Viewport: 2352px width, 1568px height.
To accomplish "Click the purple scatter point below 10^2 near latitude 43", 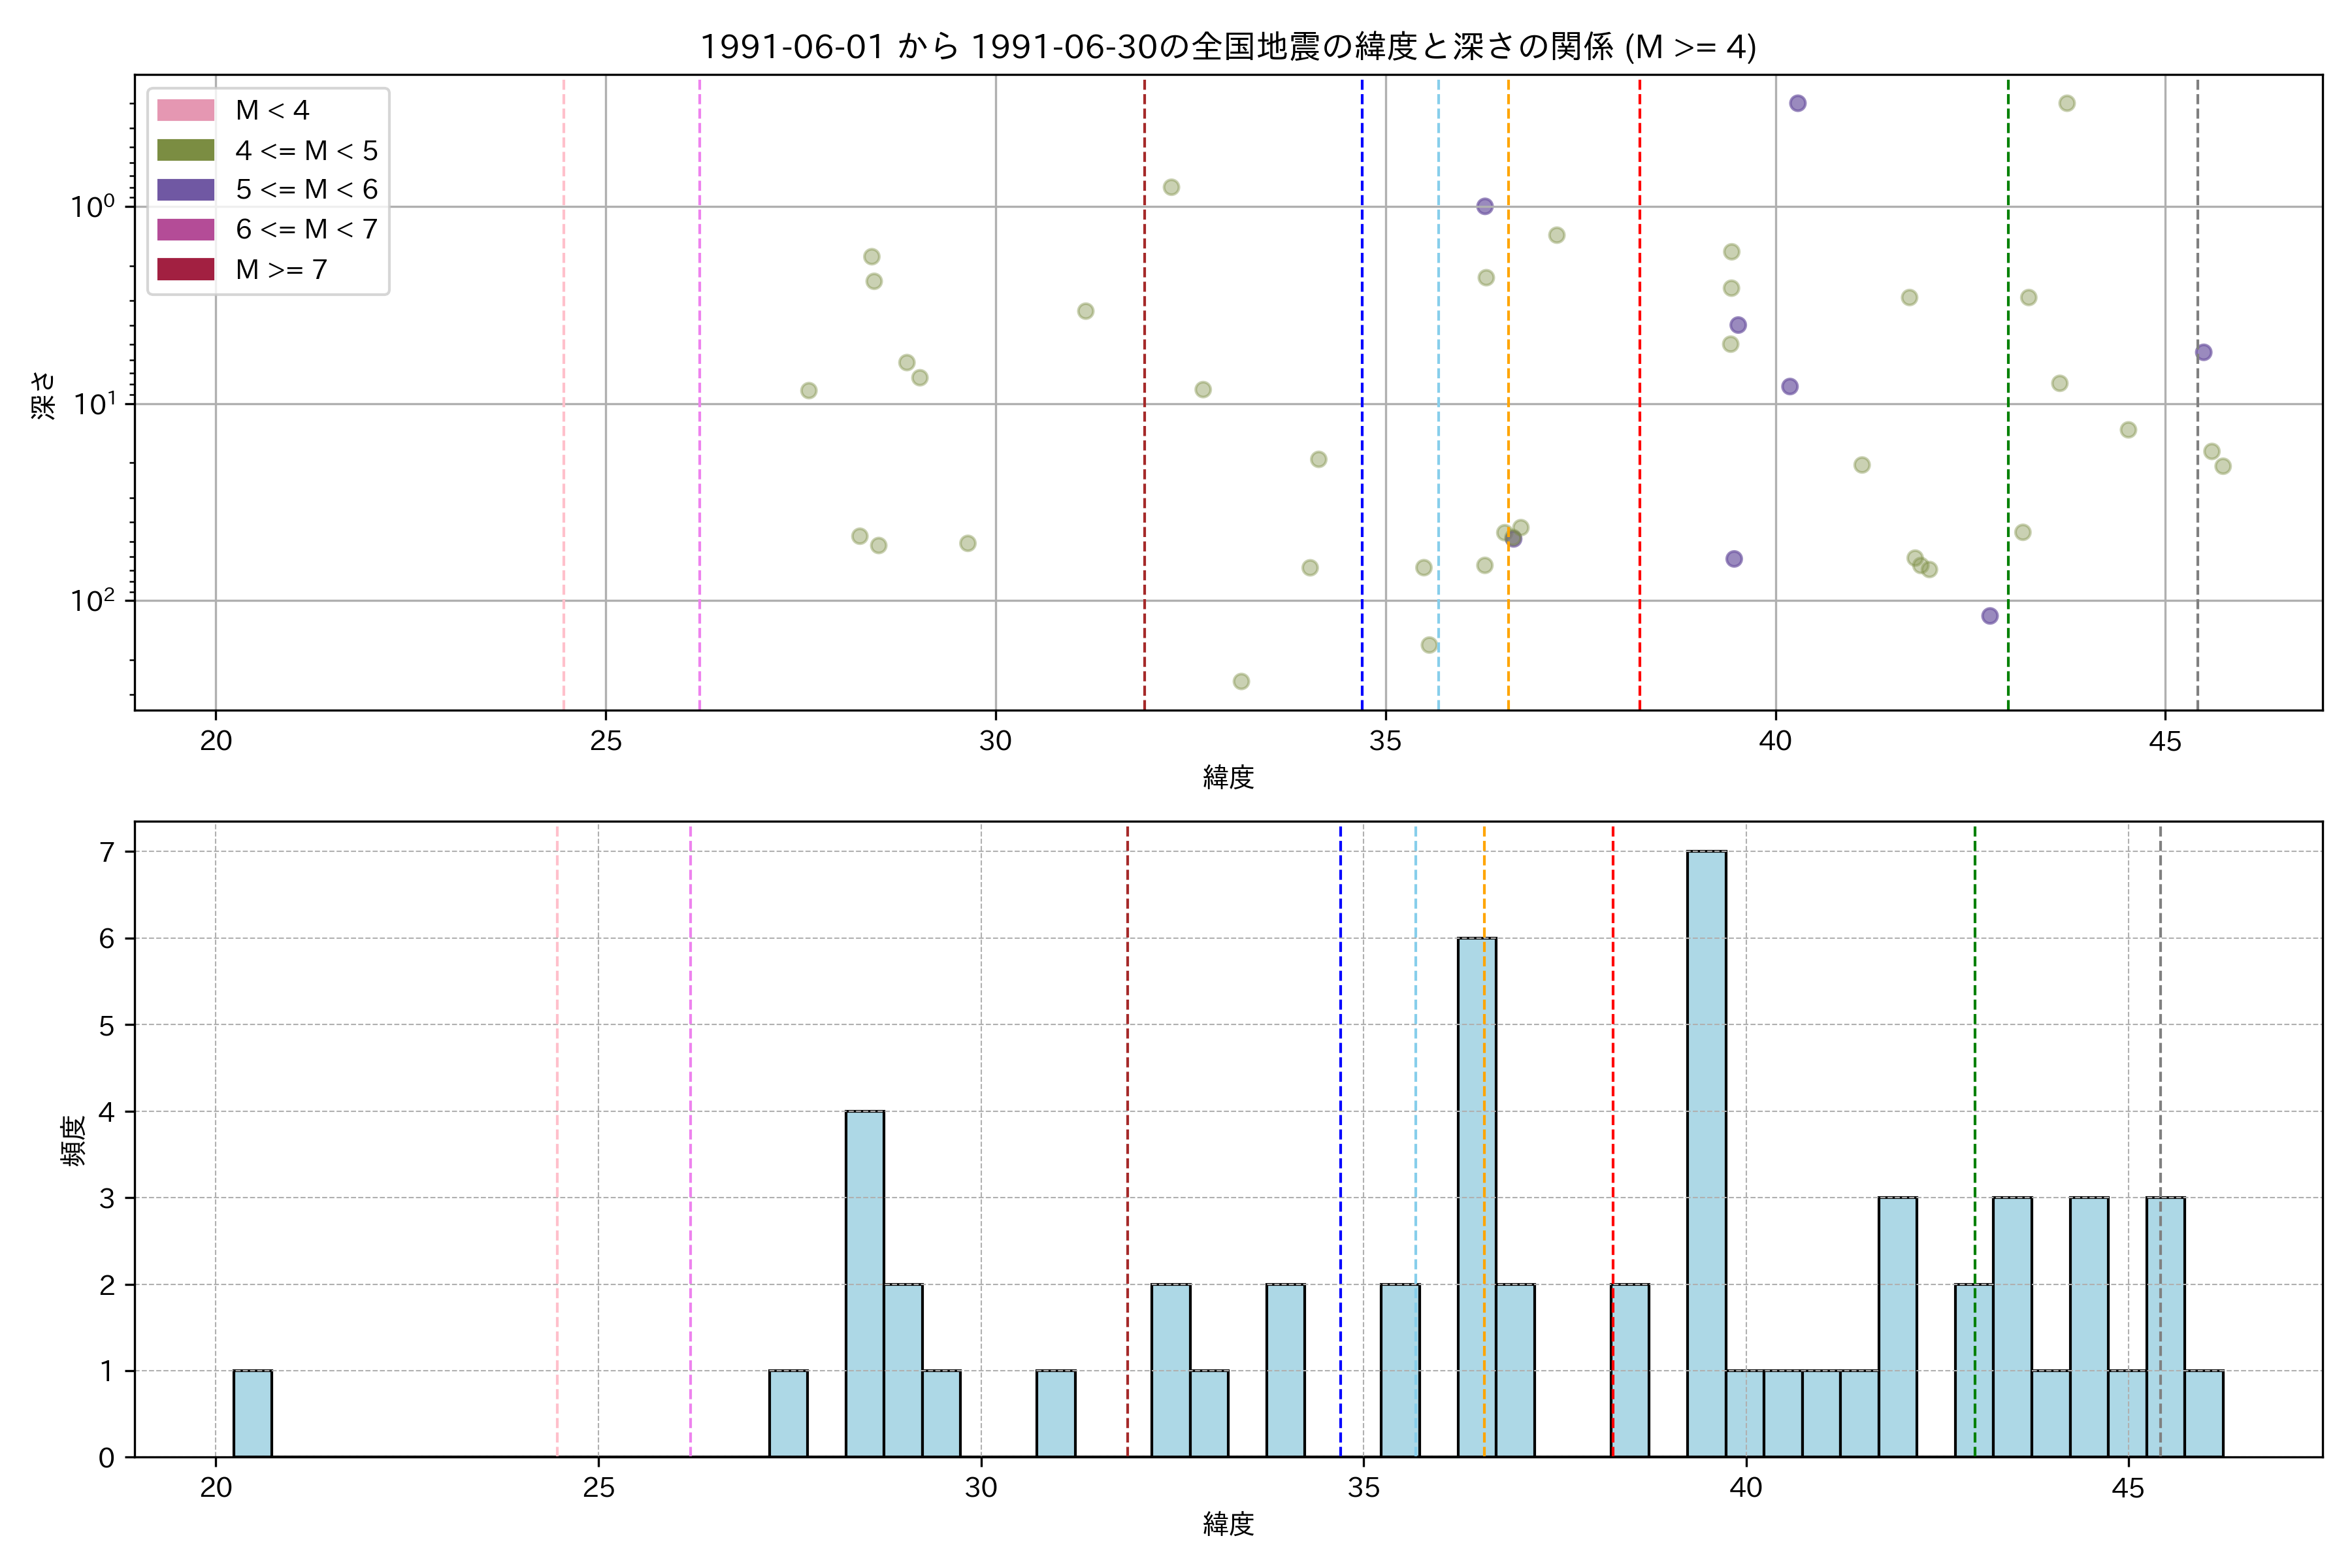I will pos(1990,616).
